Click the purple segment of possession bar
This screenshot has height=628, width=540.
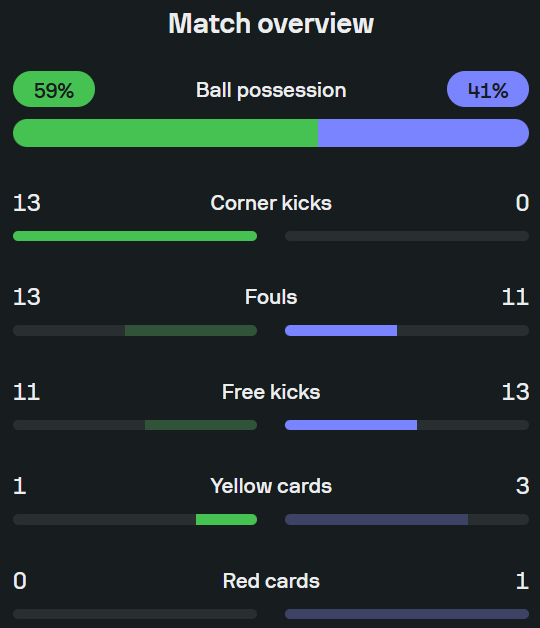point(423,133)
